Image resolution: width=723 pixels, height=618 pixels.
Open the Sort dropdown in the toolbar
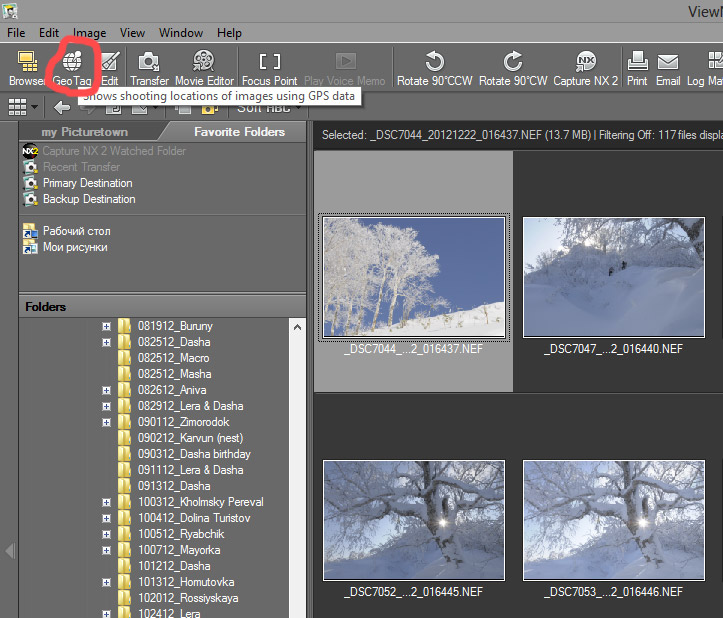click(269, 108)
